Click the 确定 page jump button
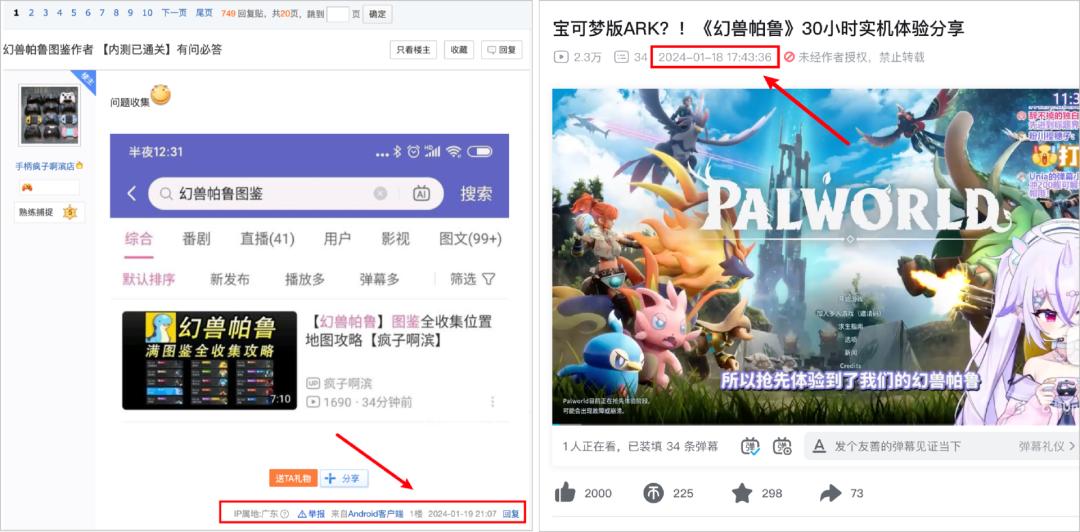 377,14
